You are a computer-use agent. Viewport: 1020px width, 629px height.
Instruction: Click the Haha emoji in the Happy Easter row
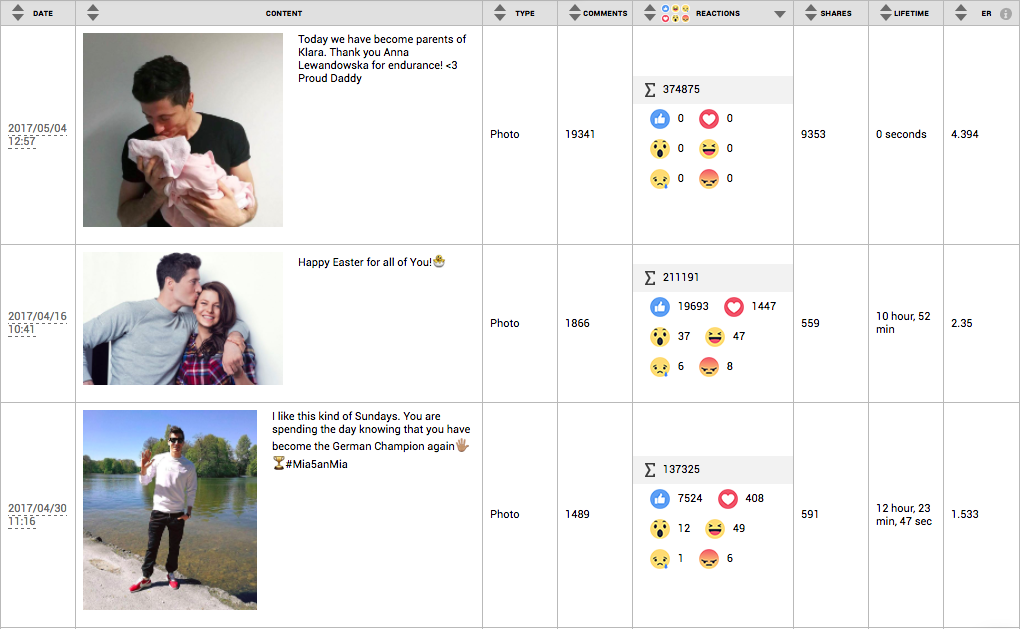click(x=715, y=337)
